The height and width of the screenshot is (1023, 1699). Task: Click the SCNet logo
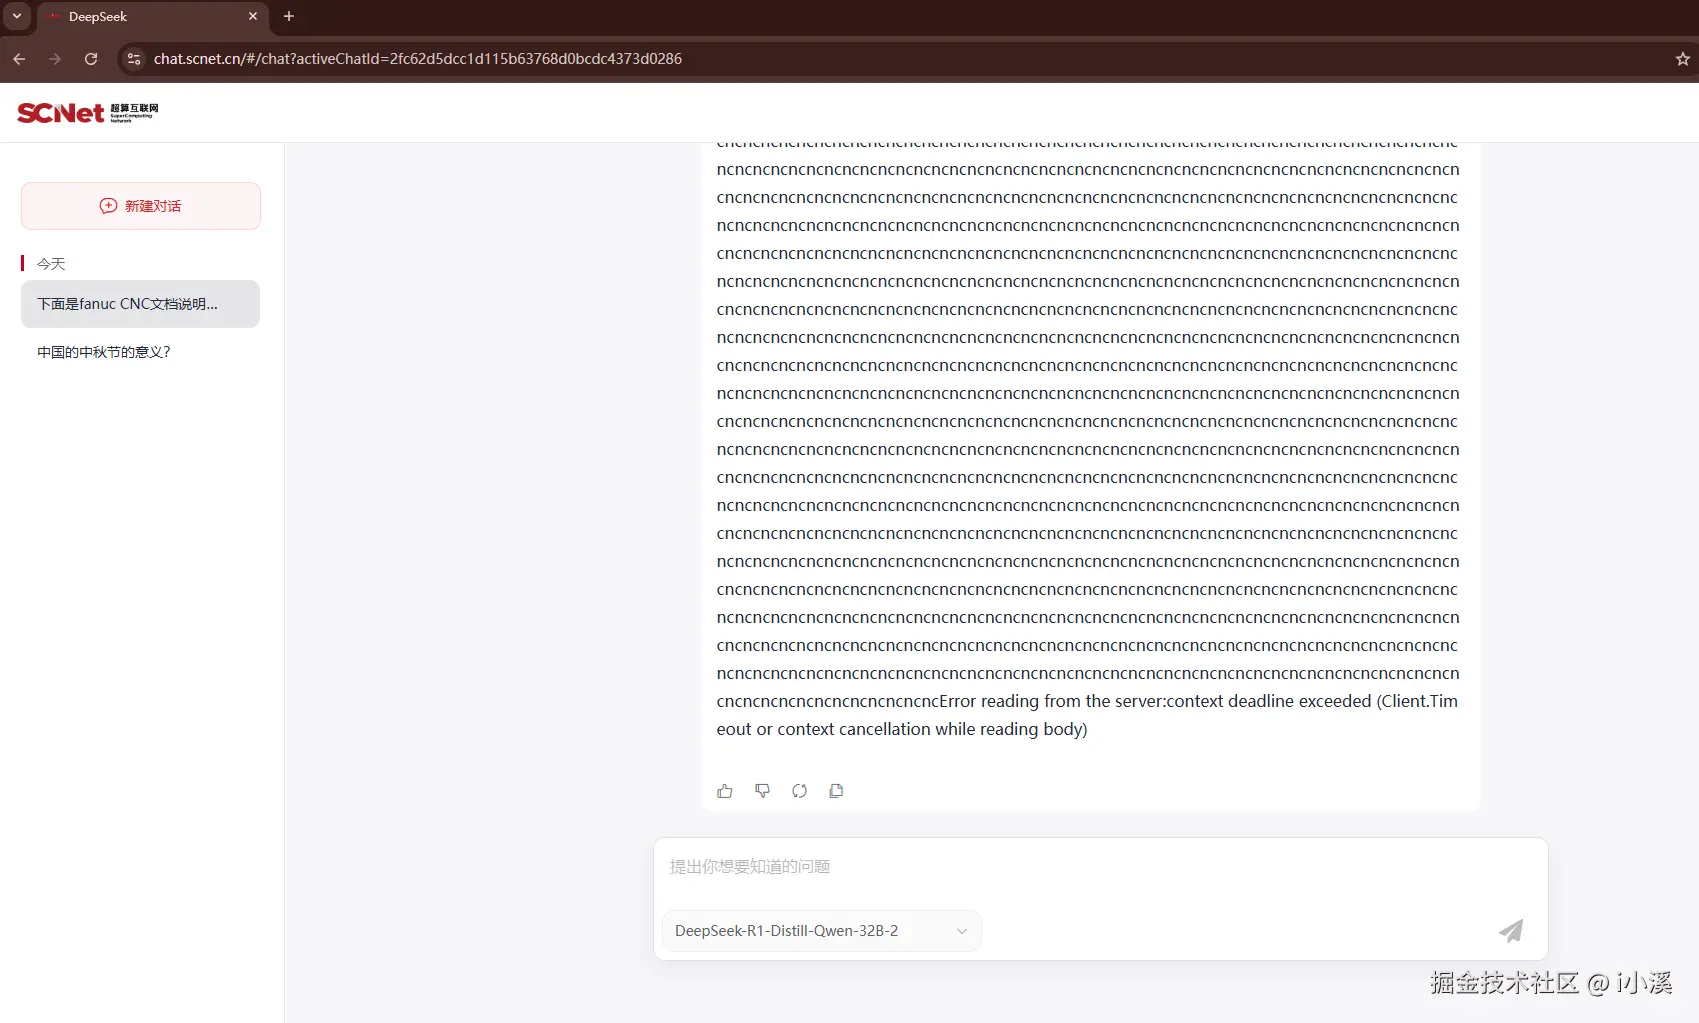point(87,113)
